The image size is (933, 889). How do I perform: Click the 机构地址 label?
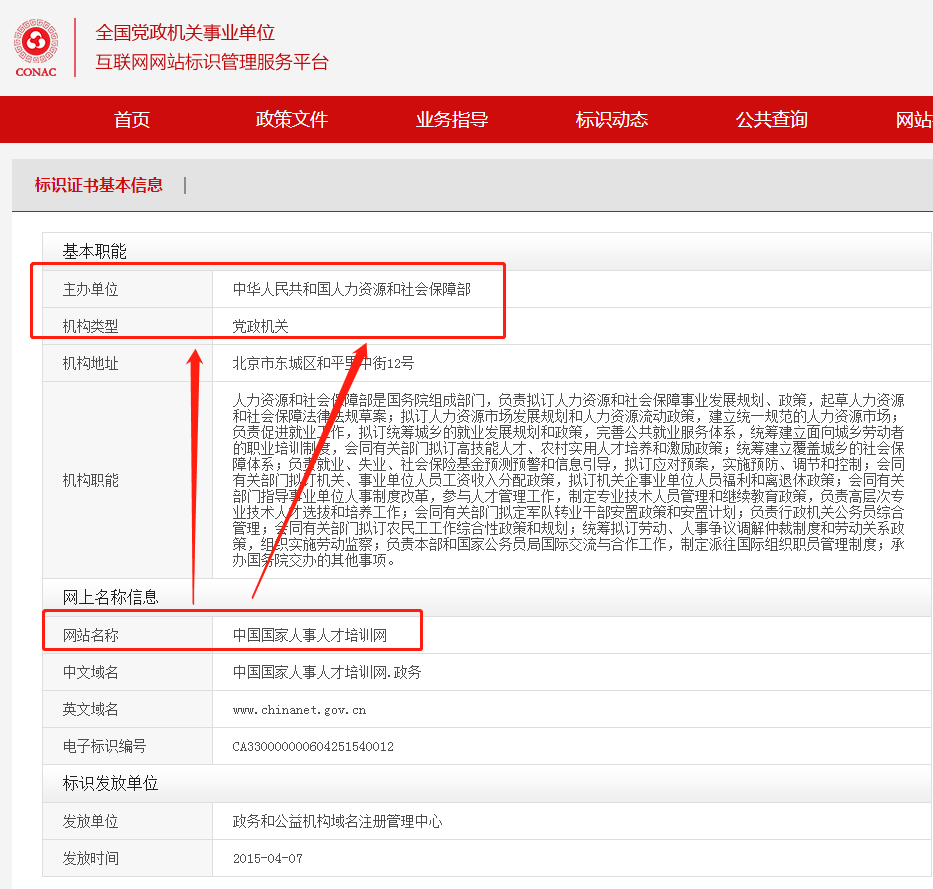click(90, 363)
